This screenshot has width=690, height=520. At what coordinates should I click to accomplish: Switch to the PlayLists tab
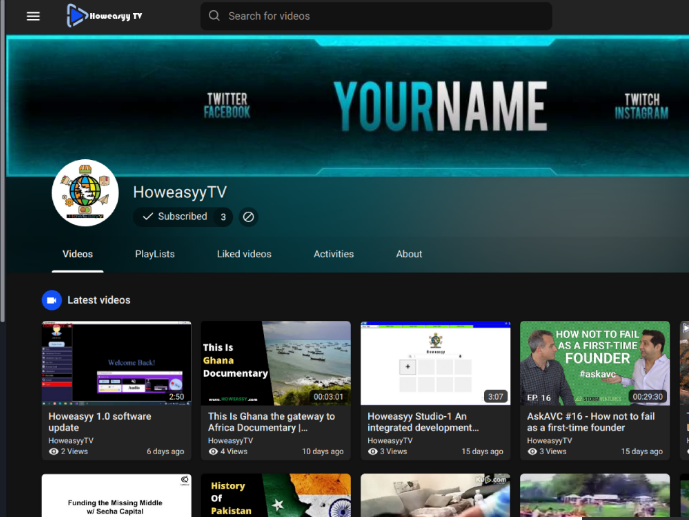(155, 254)
